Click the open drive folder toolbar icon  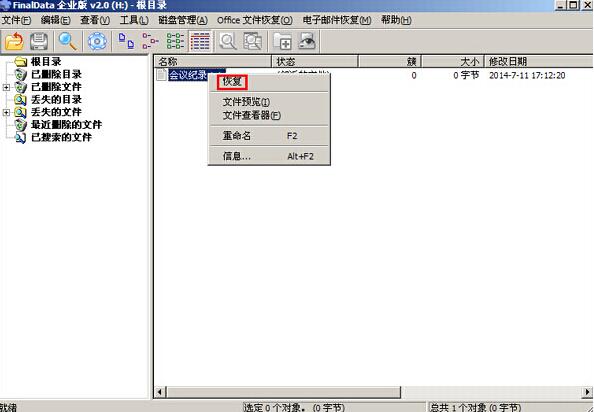click(14, 41)
